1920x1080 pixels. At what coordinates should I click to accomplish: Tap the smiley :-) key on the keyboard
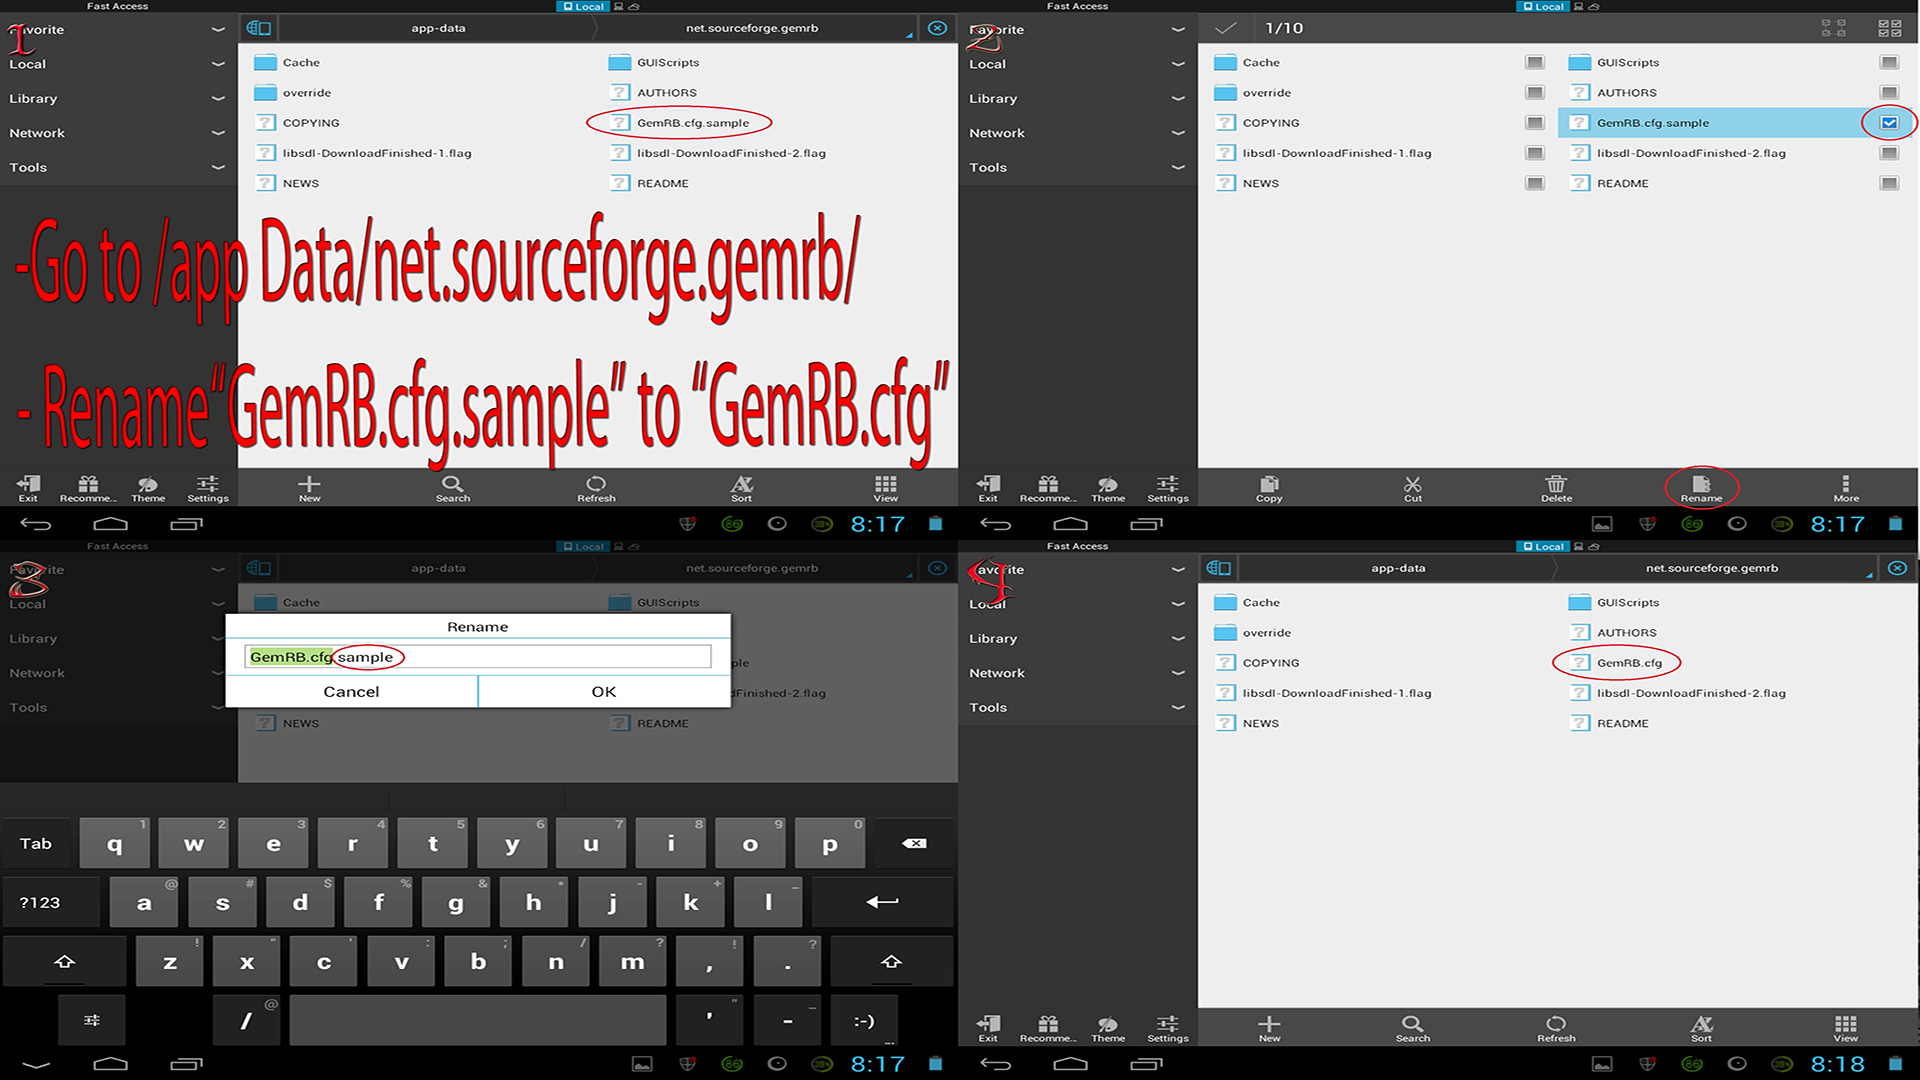[864, 1020]
